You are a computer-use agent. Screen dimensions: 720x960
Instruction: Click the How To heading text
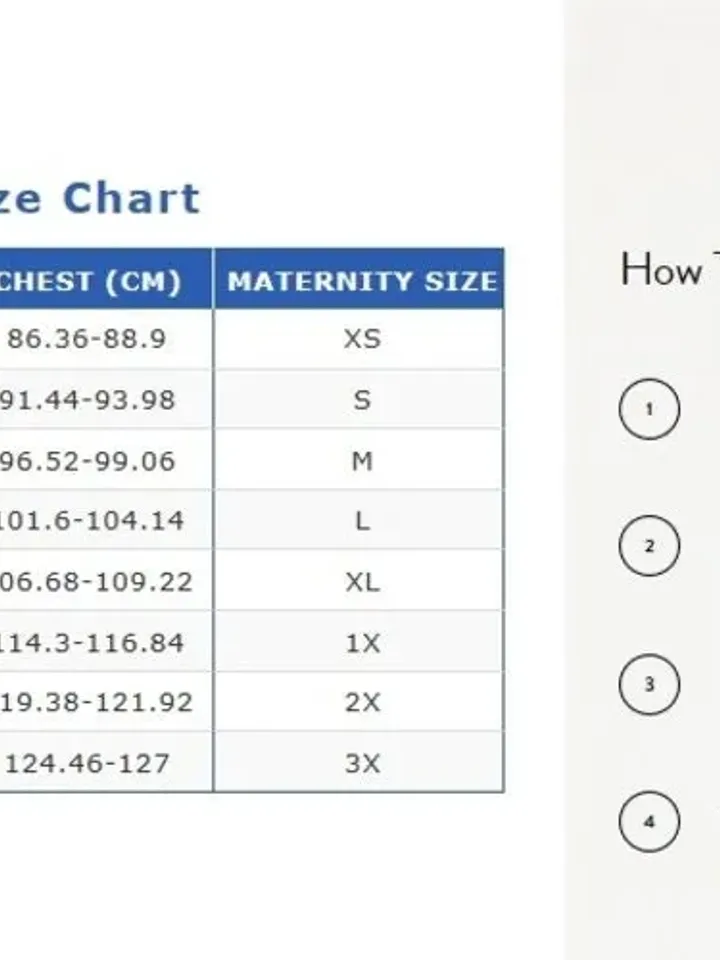pos(670,269)
